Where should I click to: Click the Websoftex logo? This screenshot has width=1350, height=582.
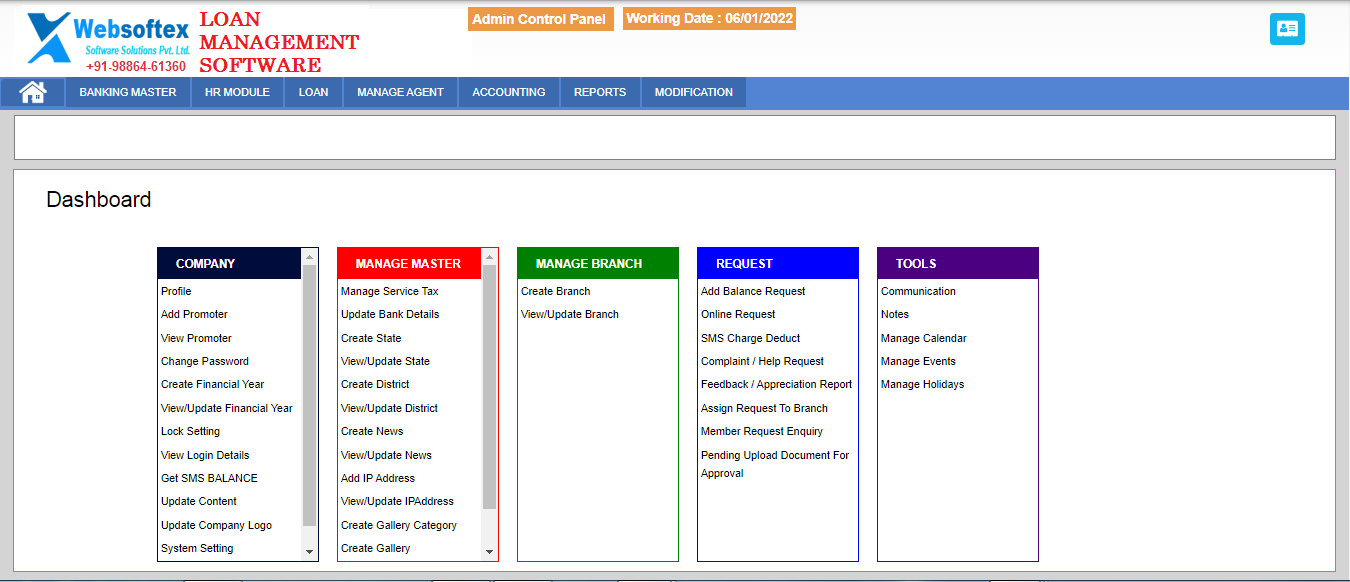(x=108, y=40)
